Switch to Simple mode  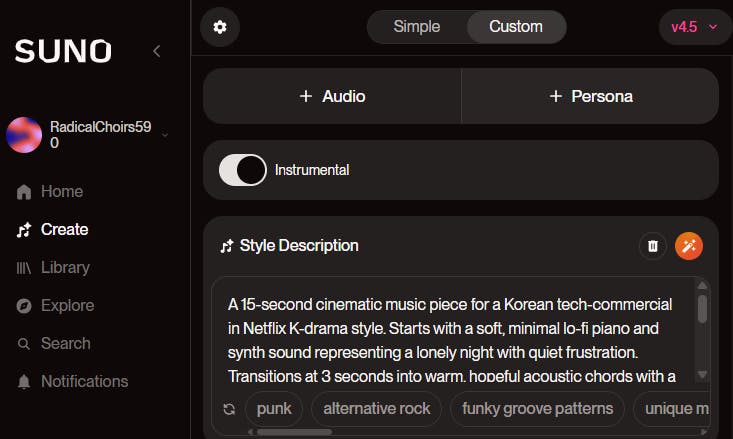pyautogui.click(x=417, y=27)
